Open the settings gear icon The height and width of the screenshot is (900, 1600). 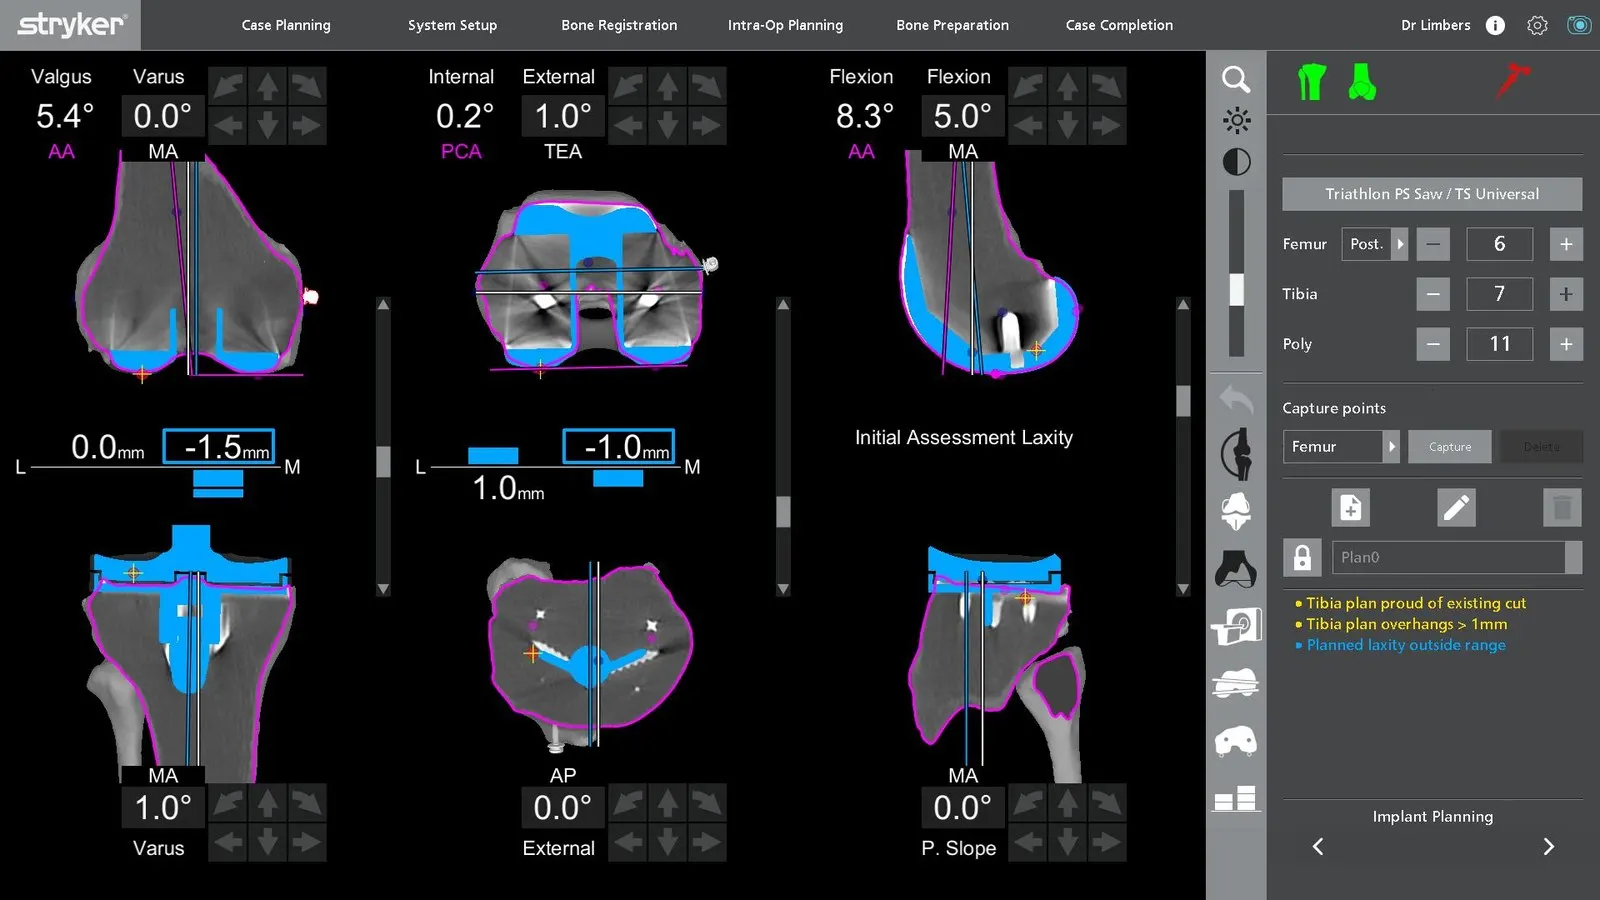(1537, 25)
